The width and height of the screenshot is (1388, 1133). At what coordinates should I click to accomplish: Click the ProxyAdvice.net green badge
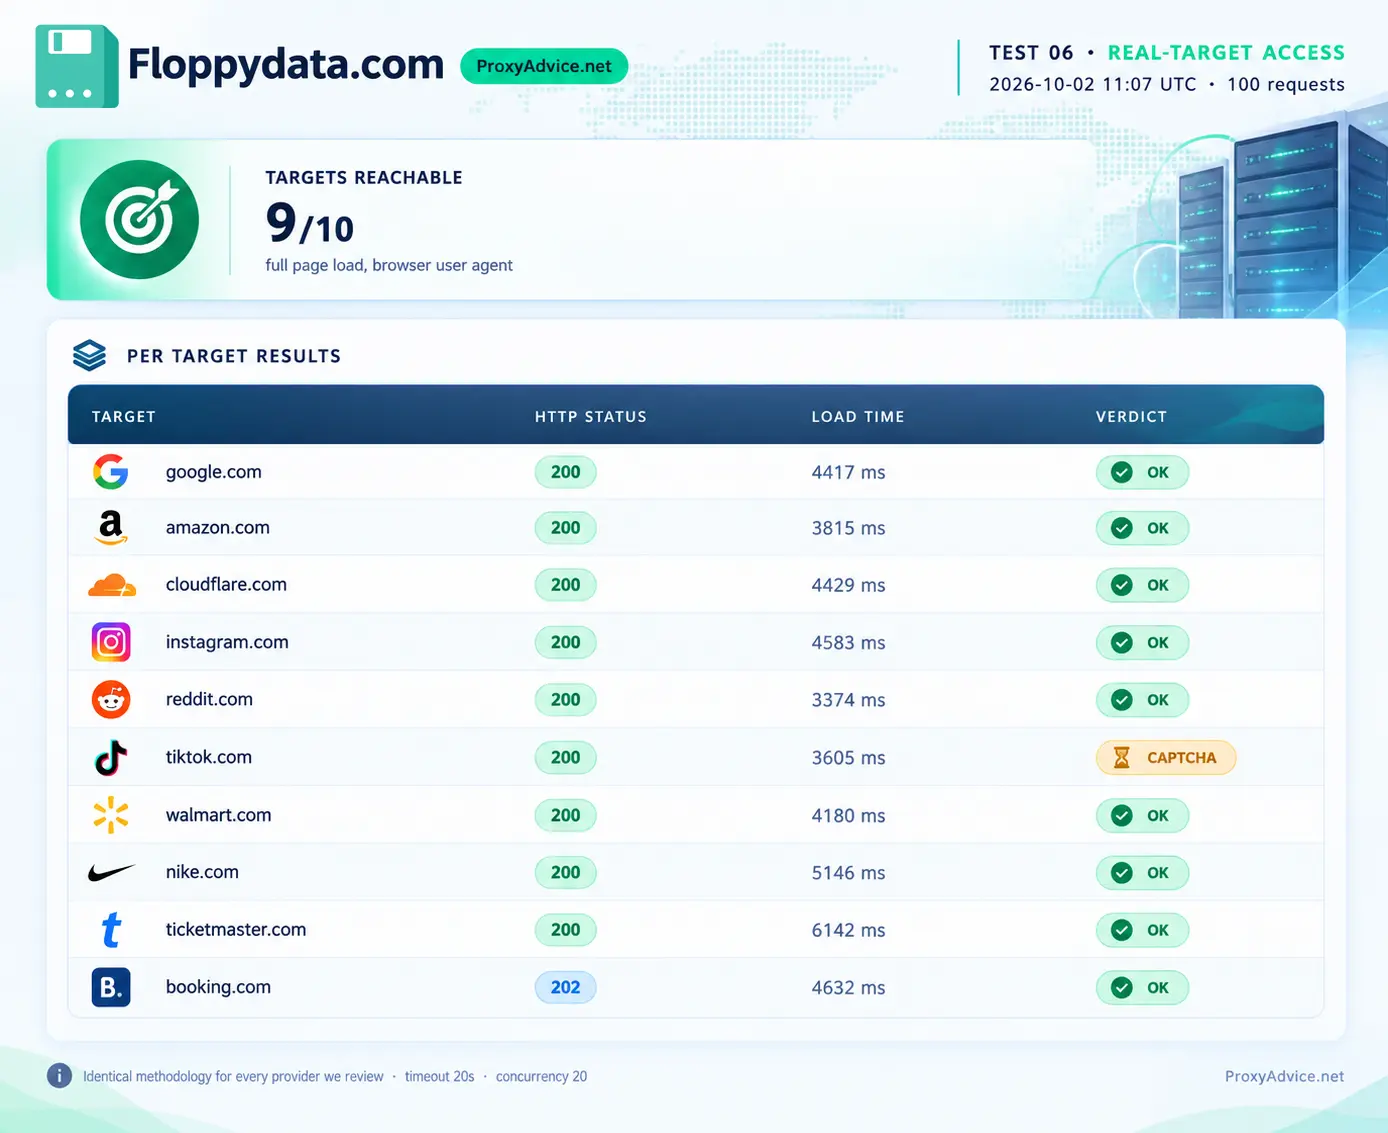coord(544,66)
